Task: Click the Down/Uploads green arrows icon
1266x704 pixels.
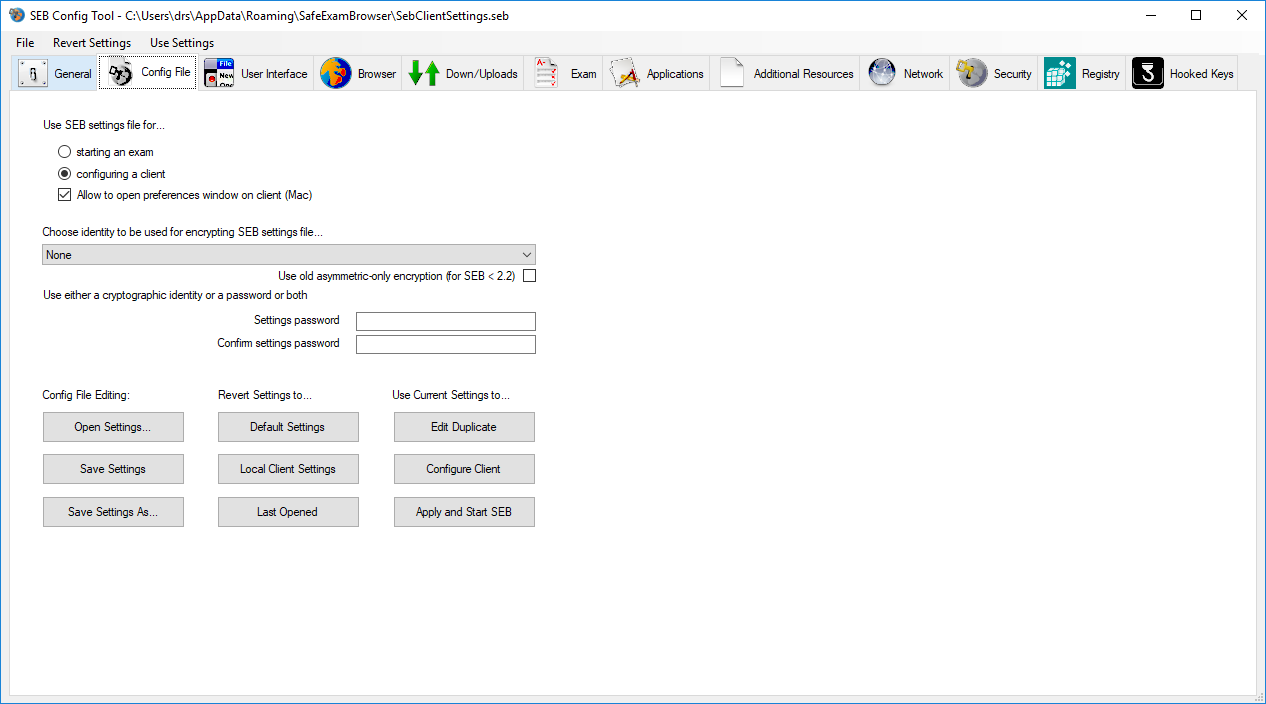Action: coord(424,73)
